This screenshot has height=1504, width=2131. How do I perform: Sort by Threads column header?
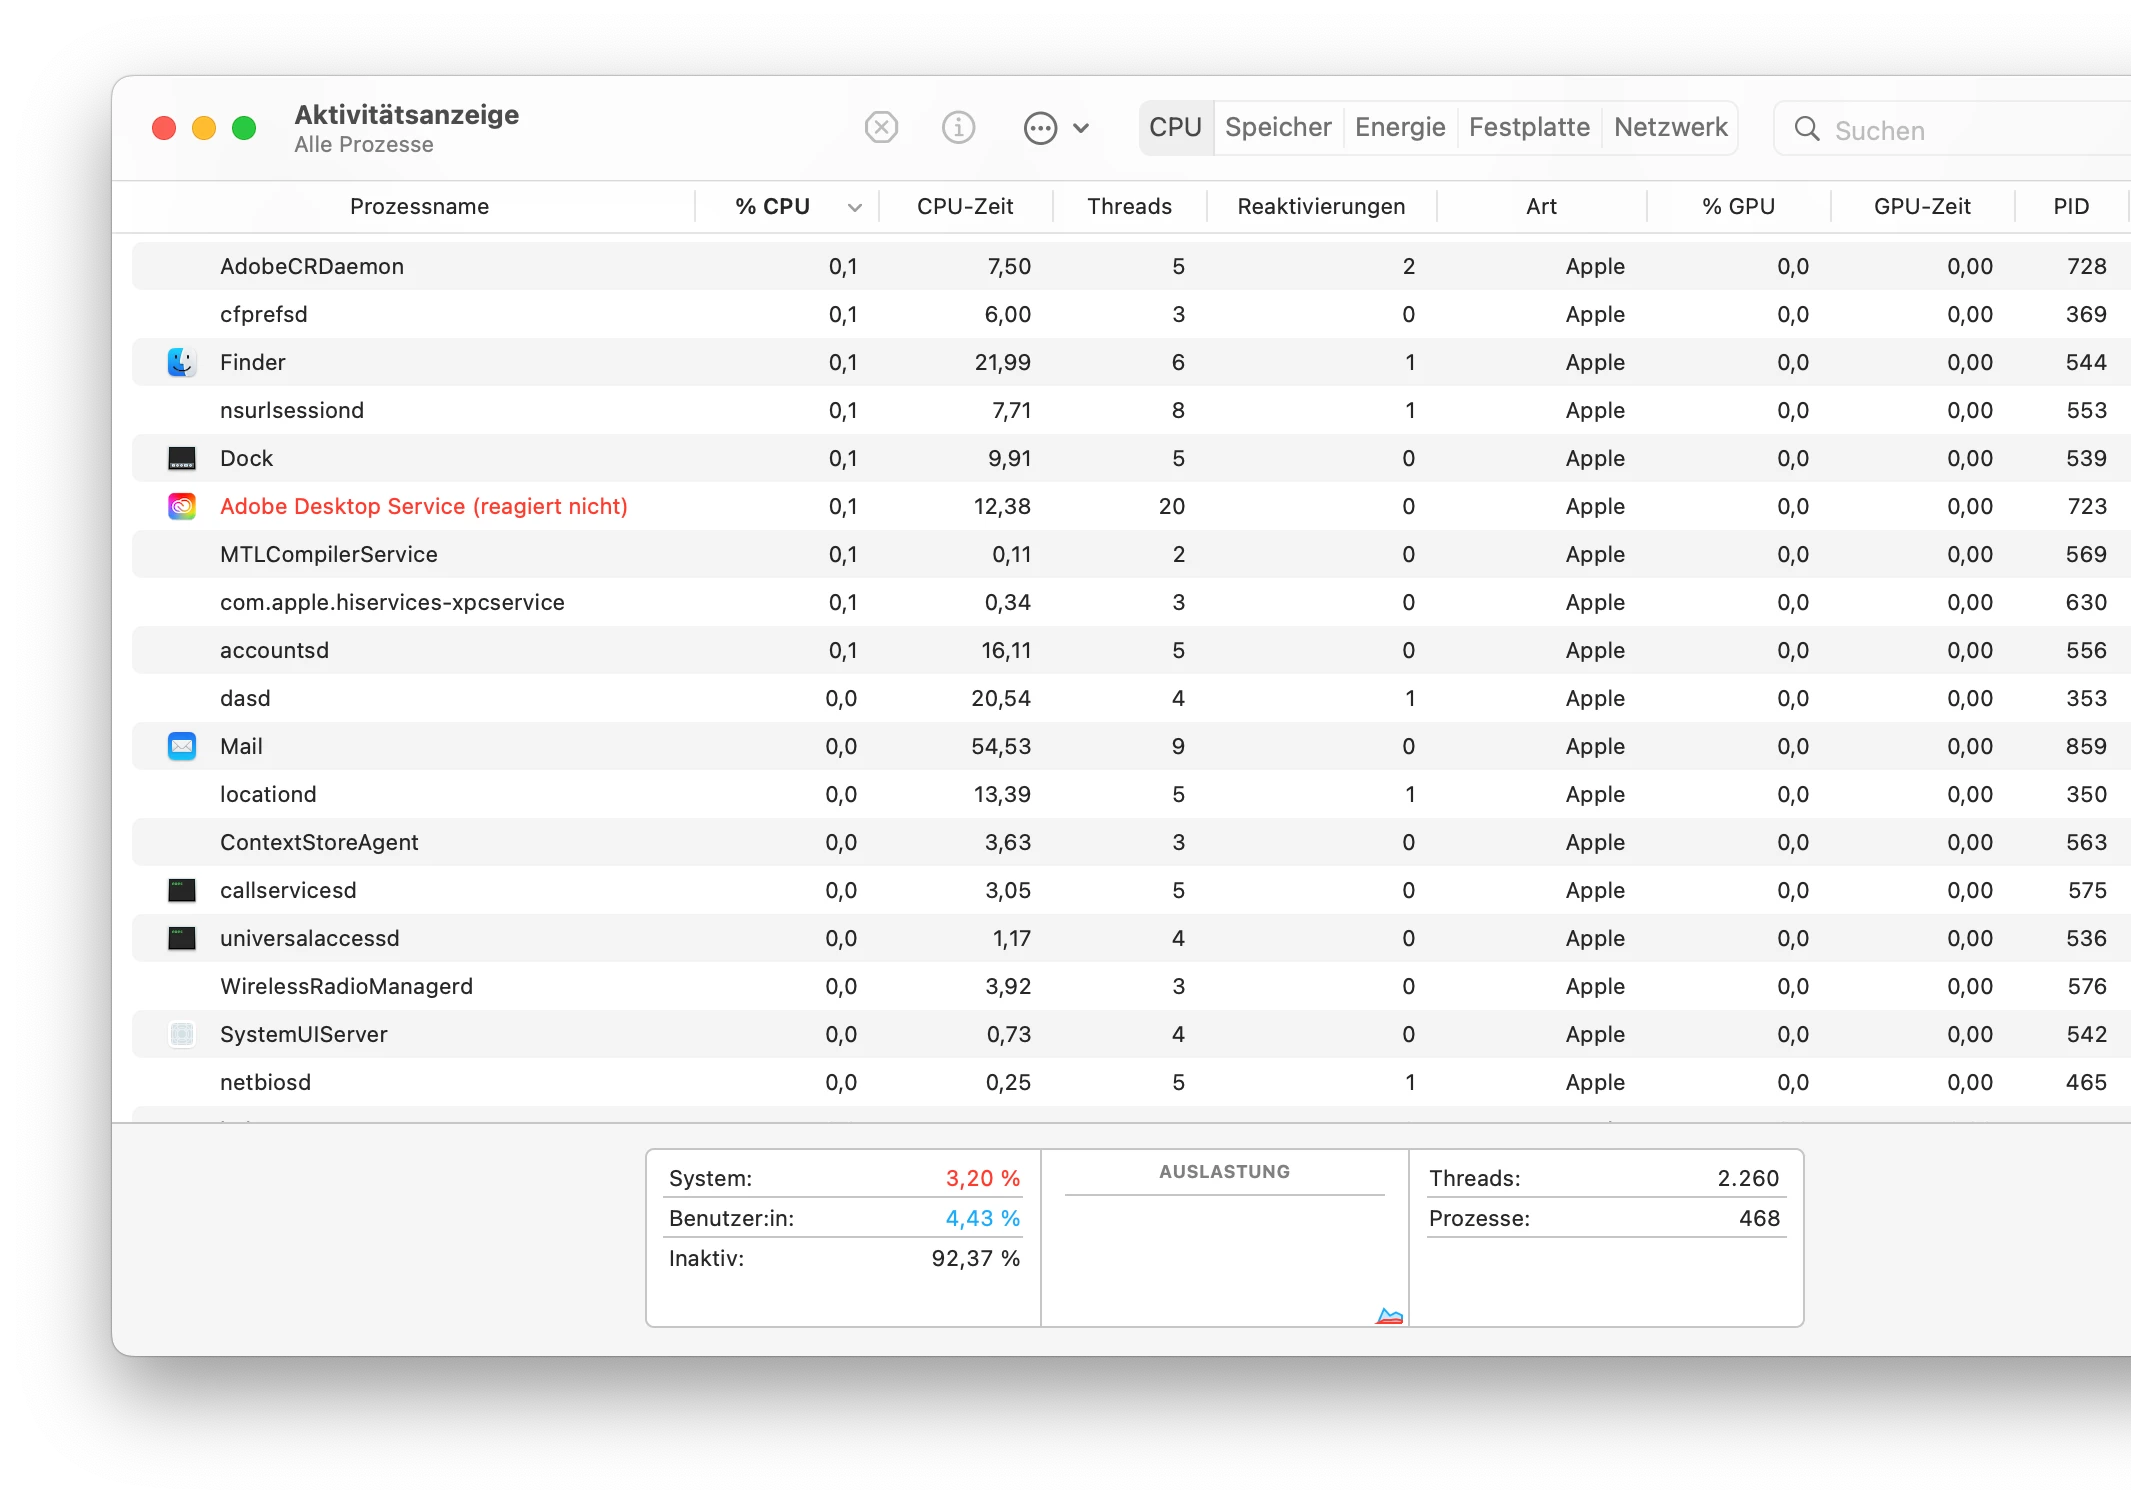1129,207
